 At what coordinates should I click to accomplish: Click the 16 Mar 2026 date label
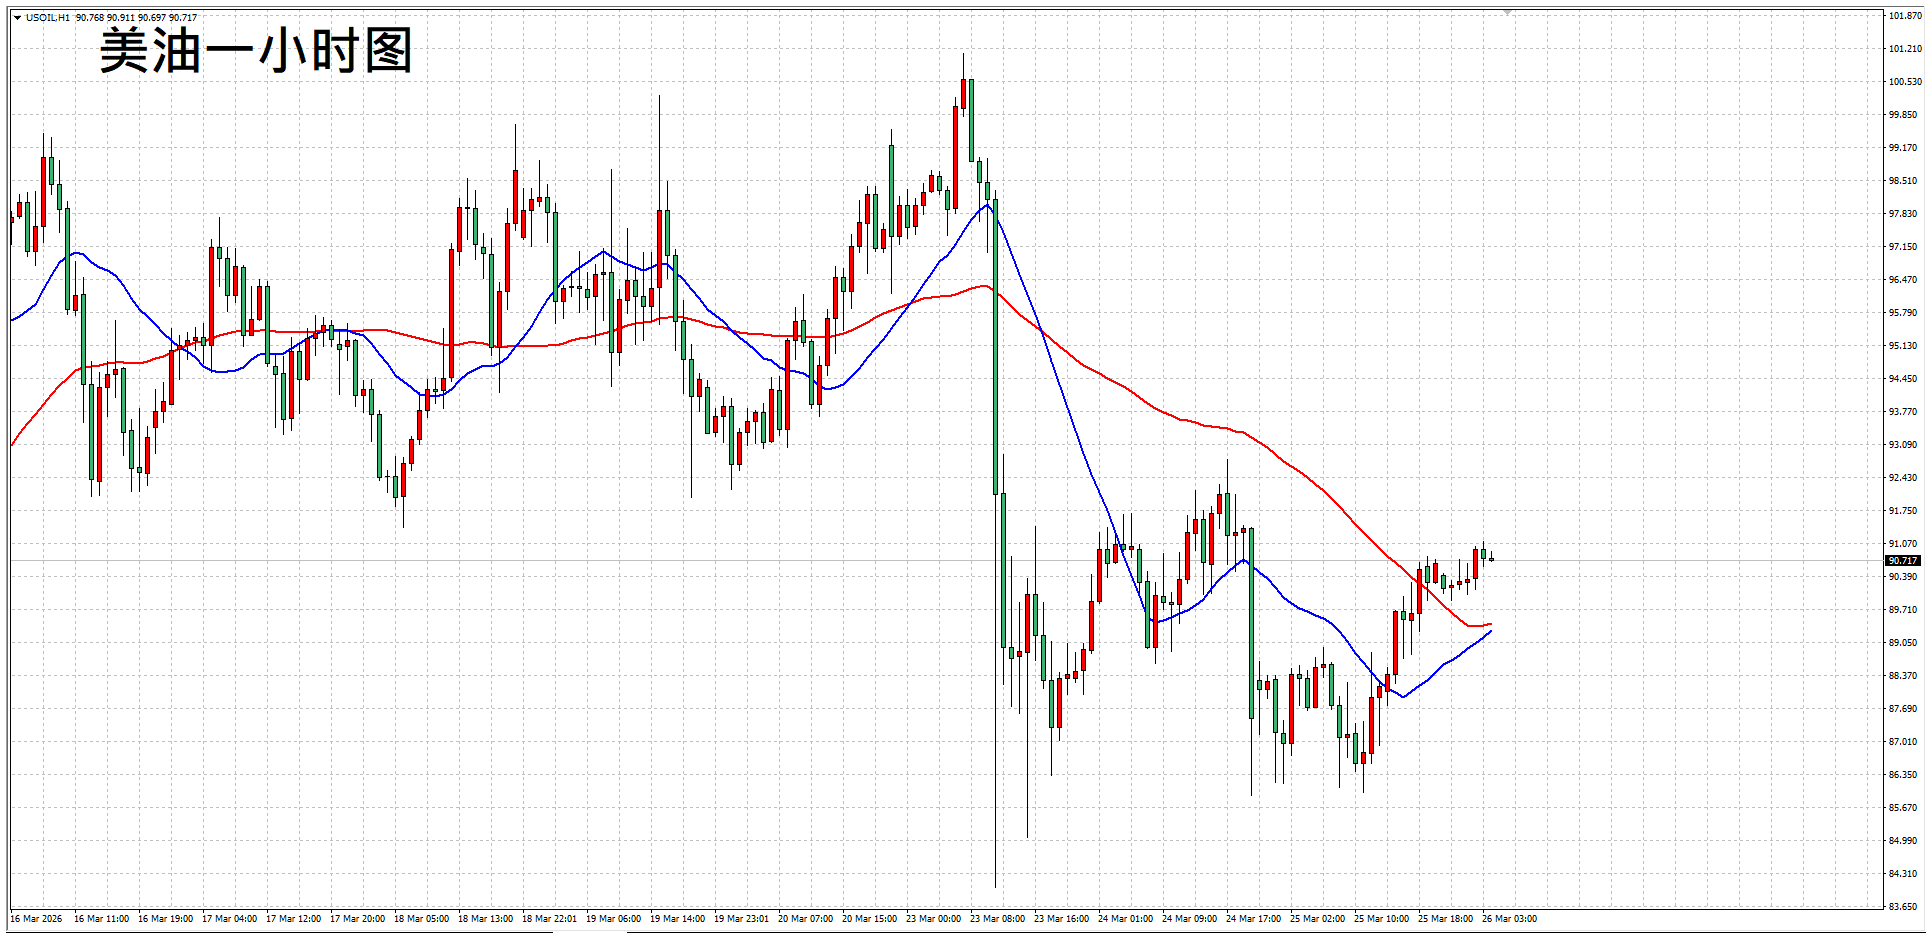[36, 919]
